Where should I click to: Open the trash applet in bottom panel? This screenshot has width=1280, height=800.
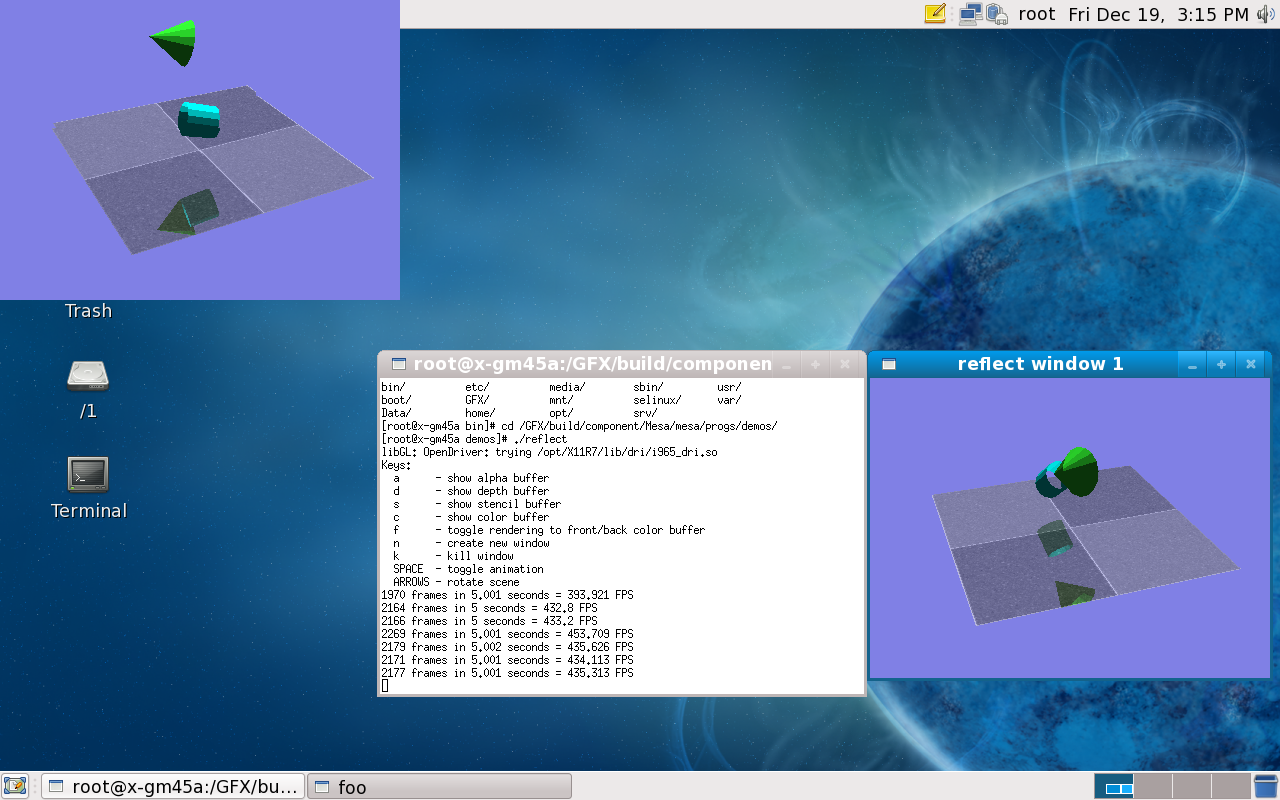(1266, 786)
